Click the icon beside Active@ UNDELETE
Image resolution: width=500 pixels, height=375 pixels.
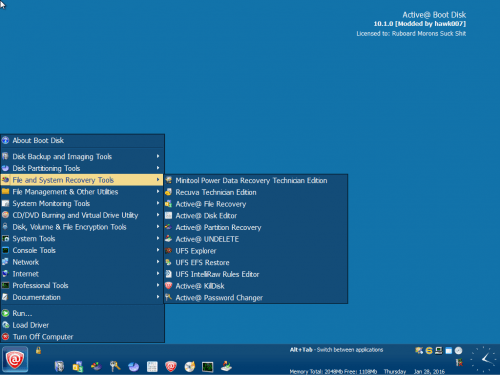click(x=169, y=239)
